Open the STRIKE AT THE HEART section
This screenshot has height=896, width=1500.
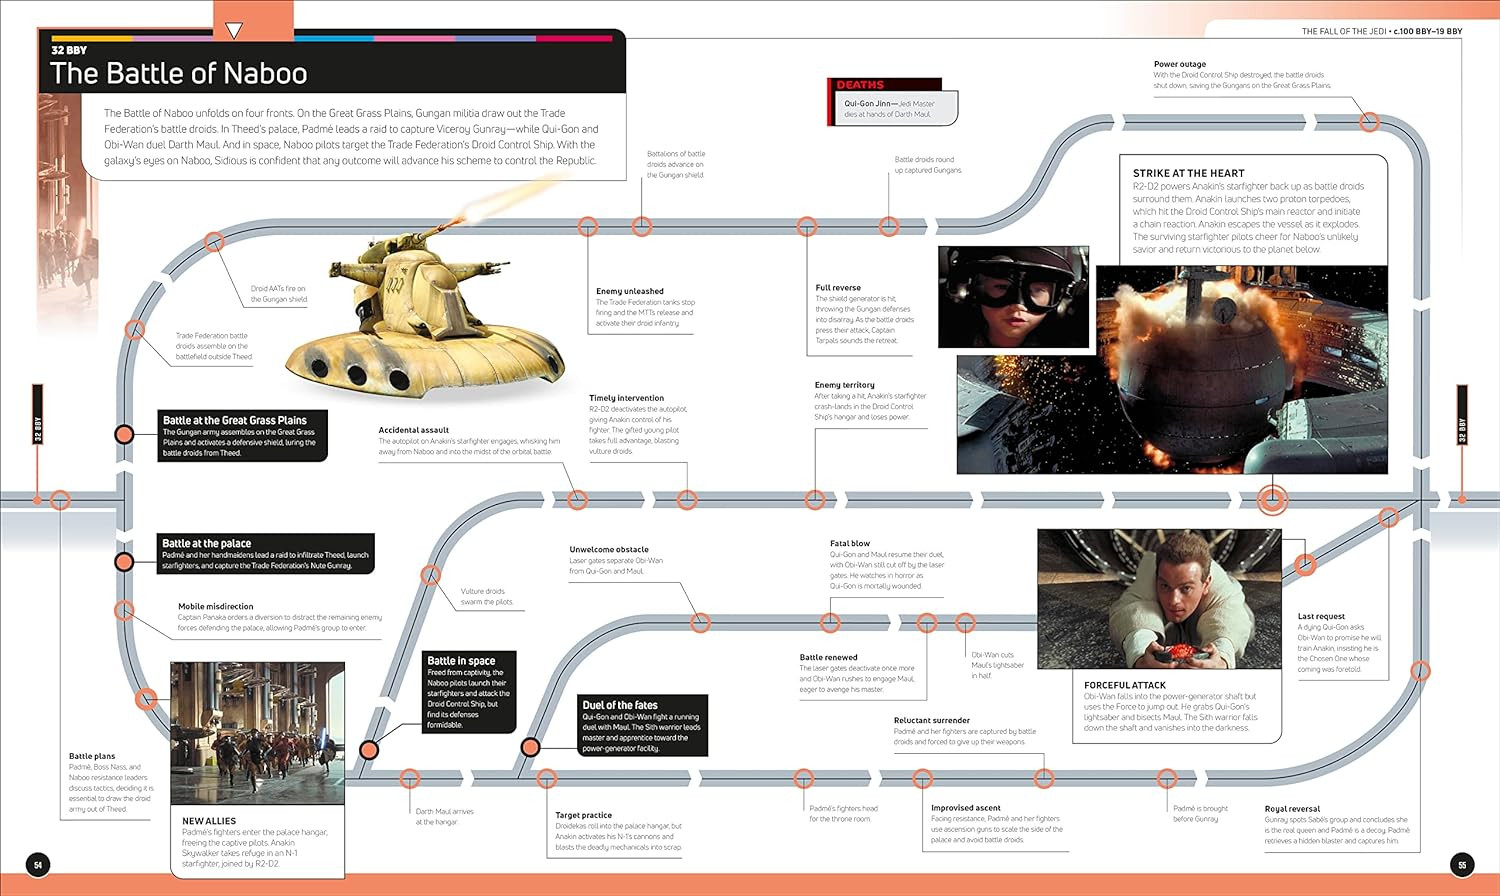point(1190,172)
